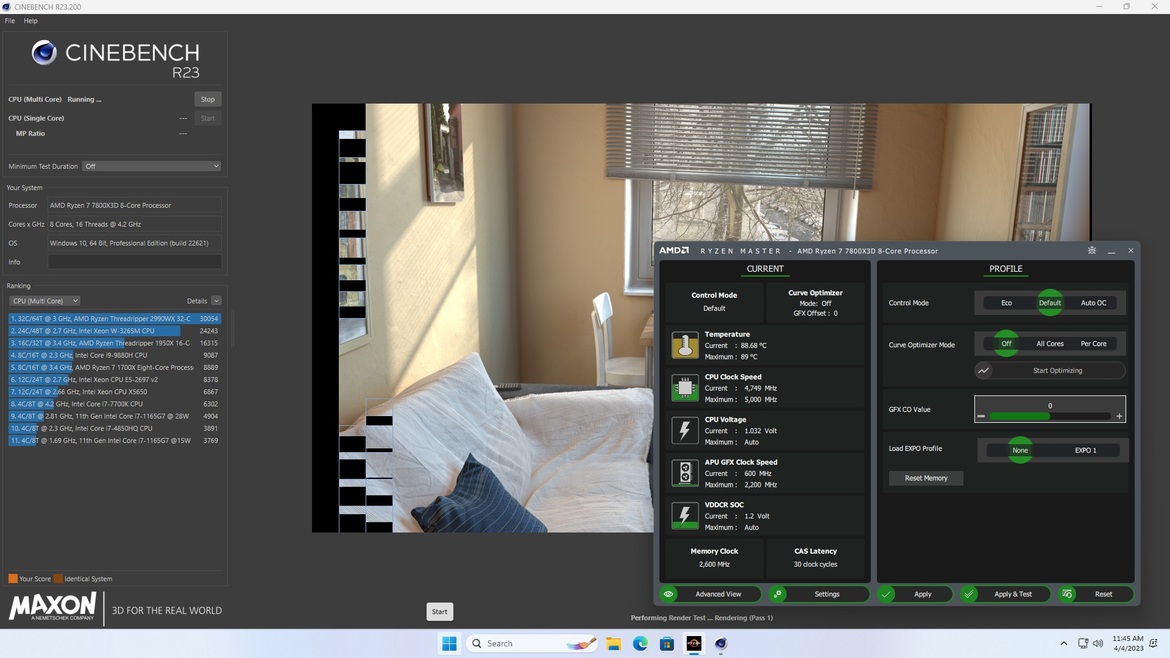Select the Intel Xeon W-3265M ranking row
This screenshot has width=1170, height=658.
[114, 330]
